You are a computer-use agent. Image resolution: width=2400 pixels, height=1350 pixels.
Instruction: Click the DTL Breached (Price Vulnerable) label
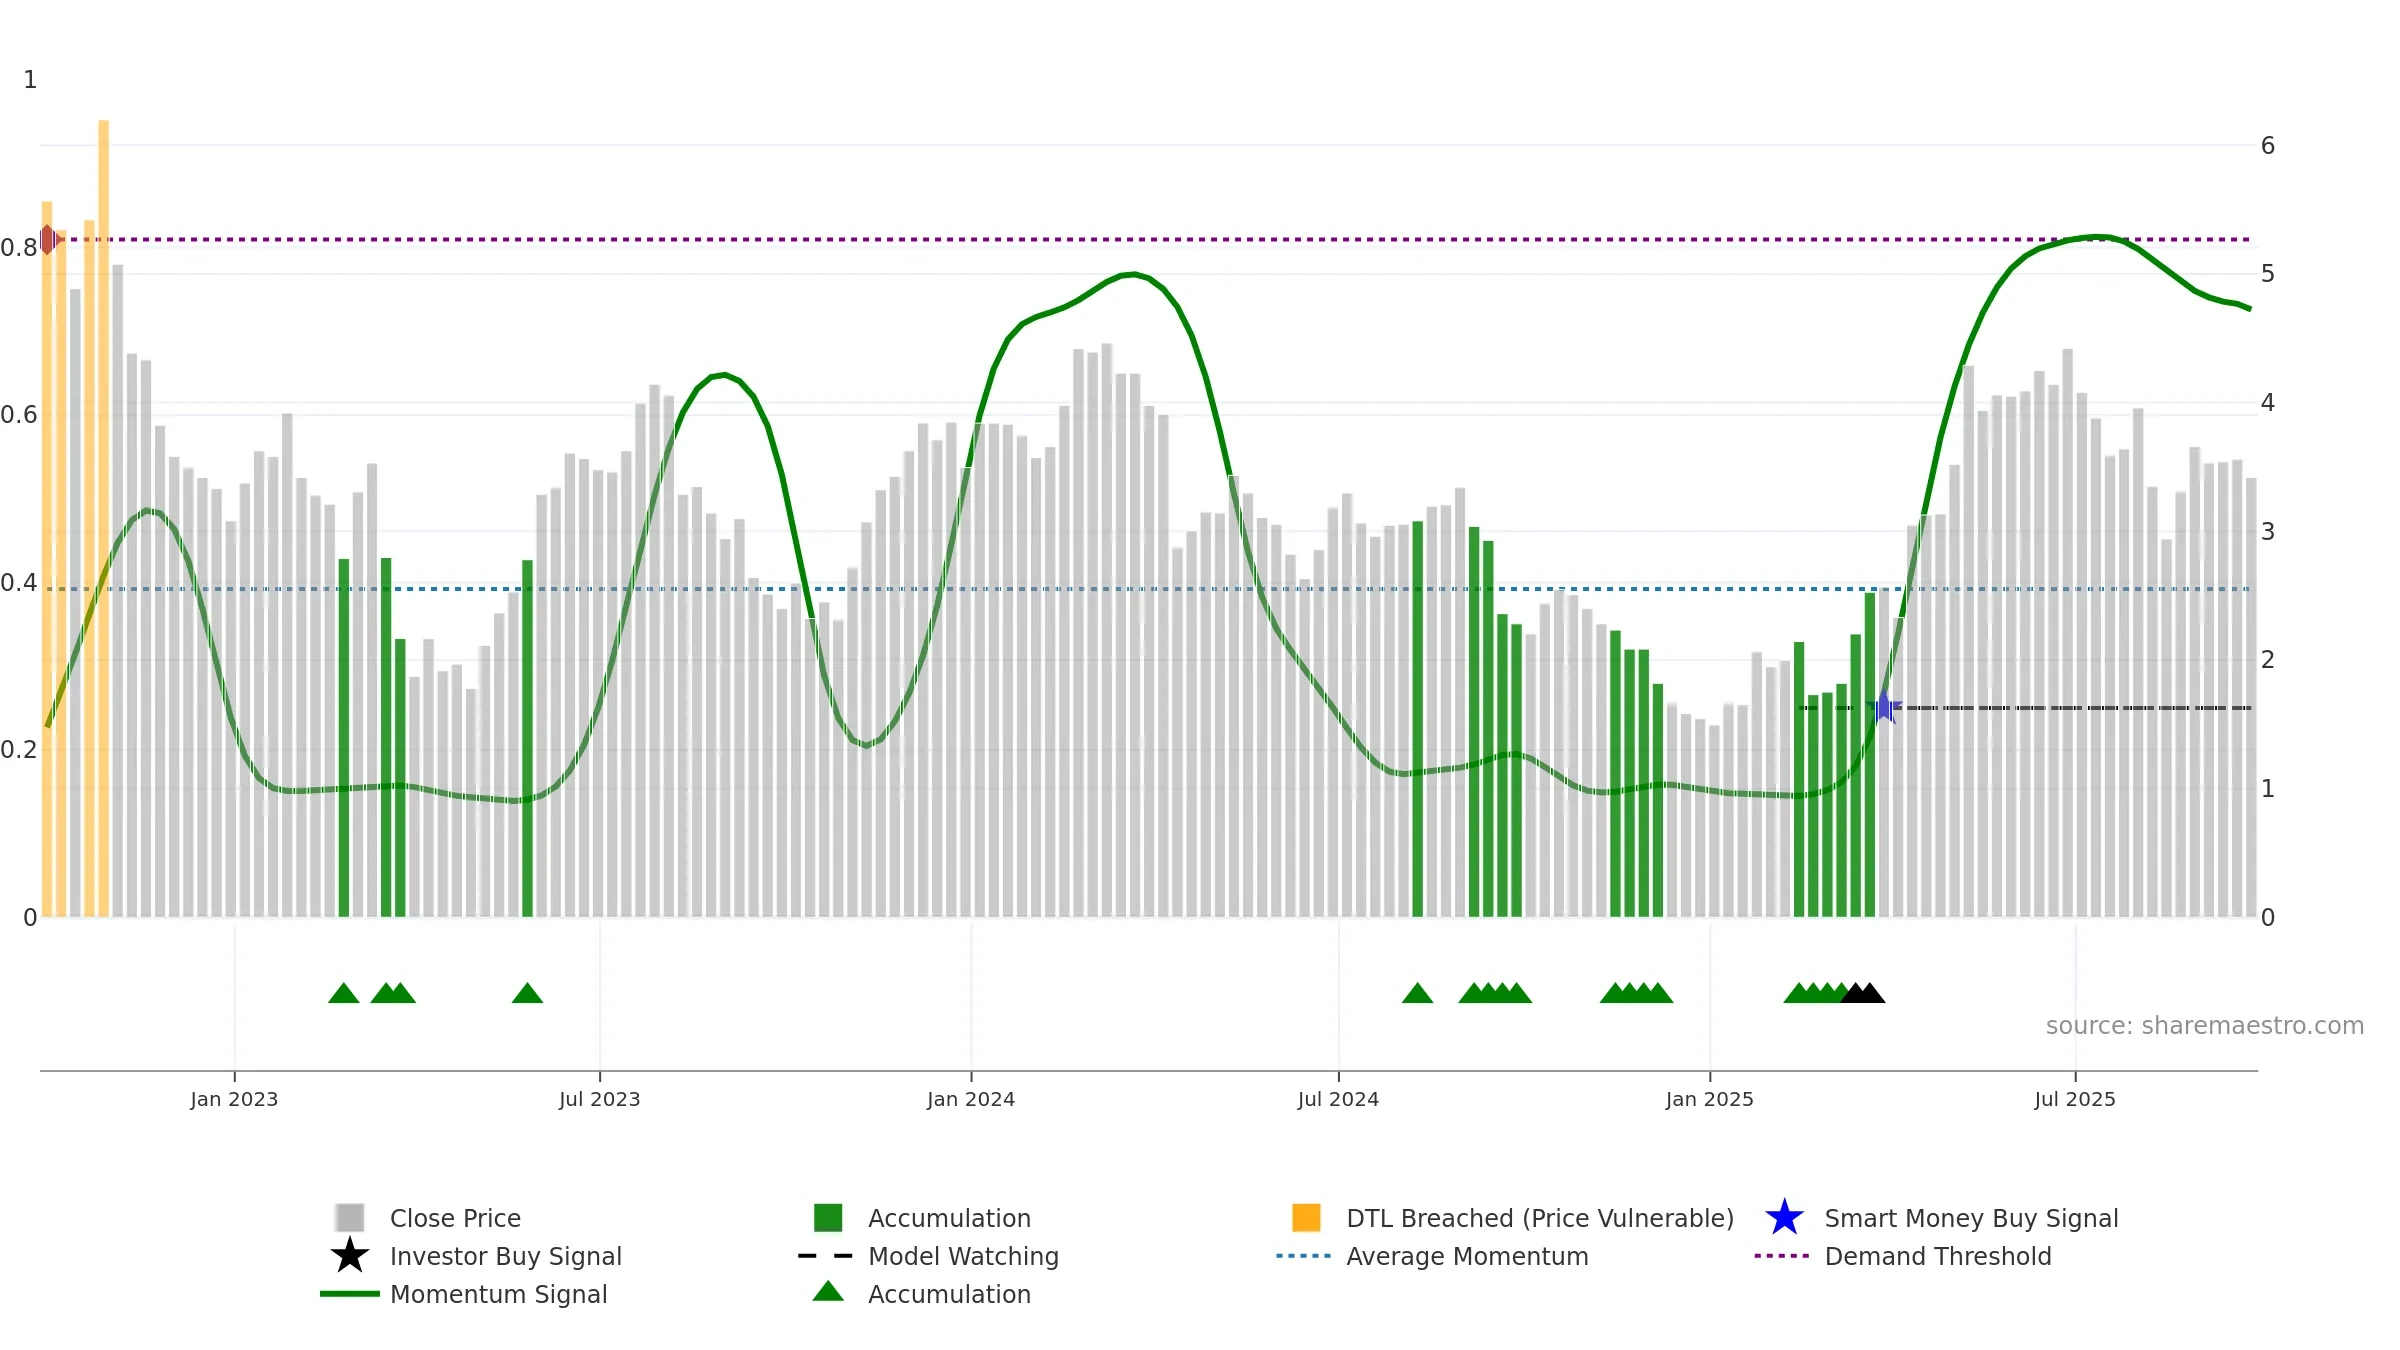point(1540,1218)
